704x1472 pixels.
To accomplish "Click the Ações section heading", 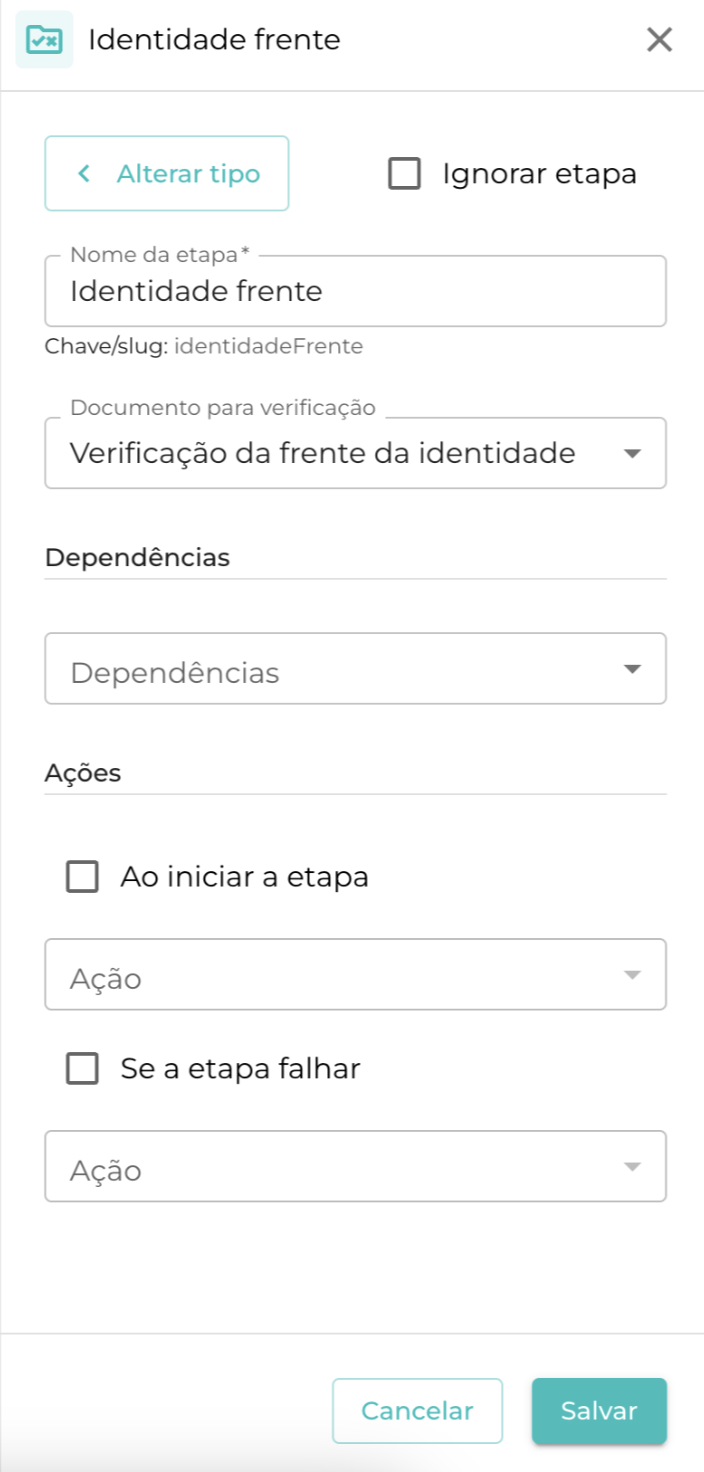I will point(83,773).
